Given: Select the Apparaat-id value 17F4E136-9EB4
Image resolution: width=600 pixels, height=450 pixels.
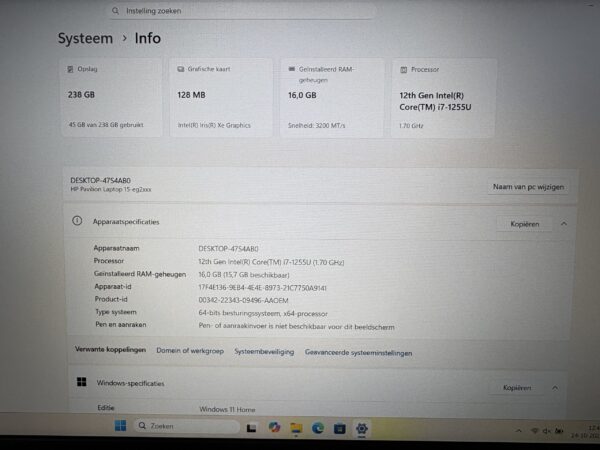Looking at the screenshot, I should (262, 288).
